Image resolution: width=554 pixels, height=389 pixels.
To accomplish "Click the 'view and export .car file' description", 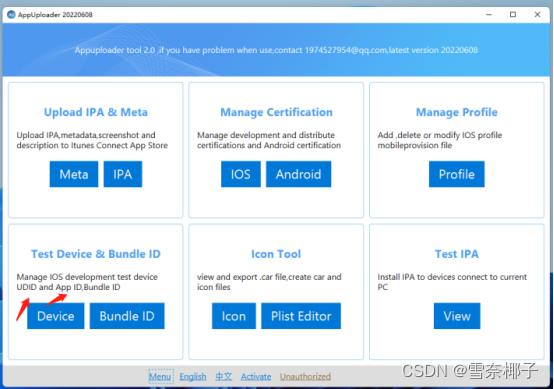I will click(269, 282).
